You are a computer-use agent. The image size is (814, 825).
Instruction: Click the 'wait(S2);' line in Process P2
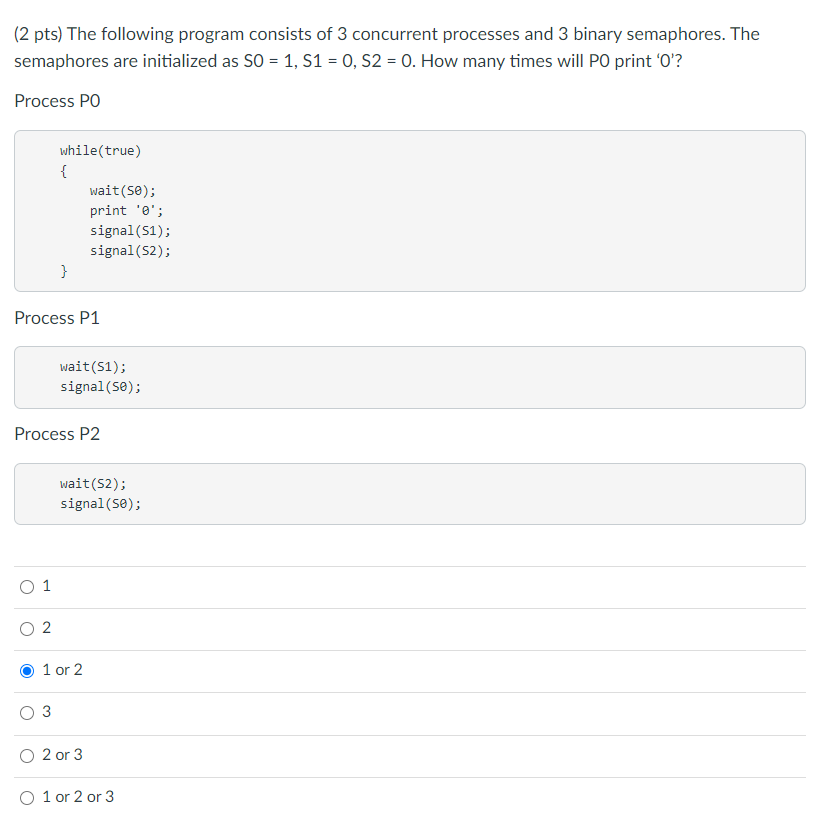[93, 484]
